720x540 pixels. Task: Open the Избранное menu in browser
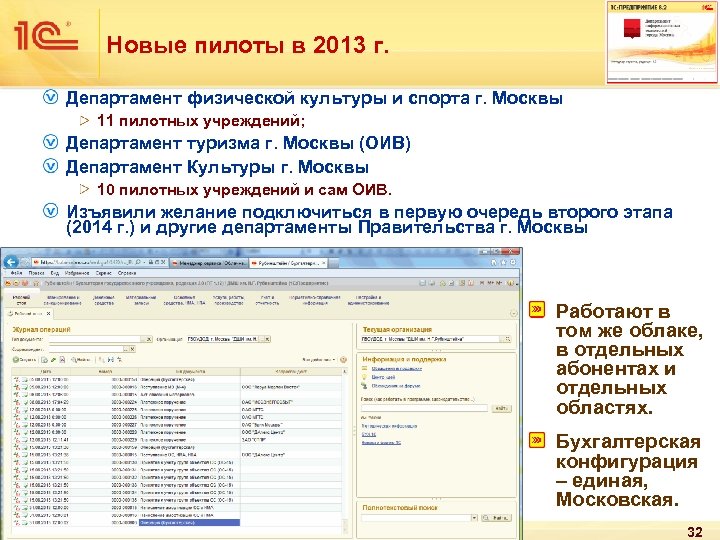[x=76, y=273]
